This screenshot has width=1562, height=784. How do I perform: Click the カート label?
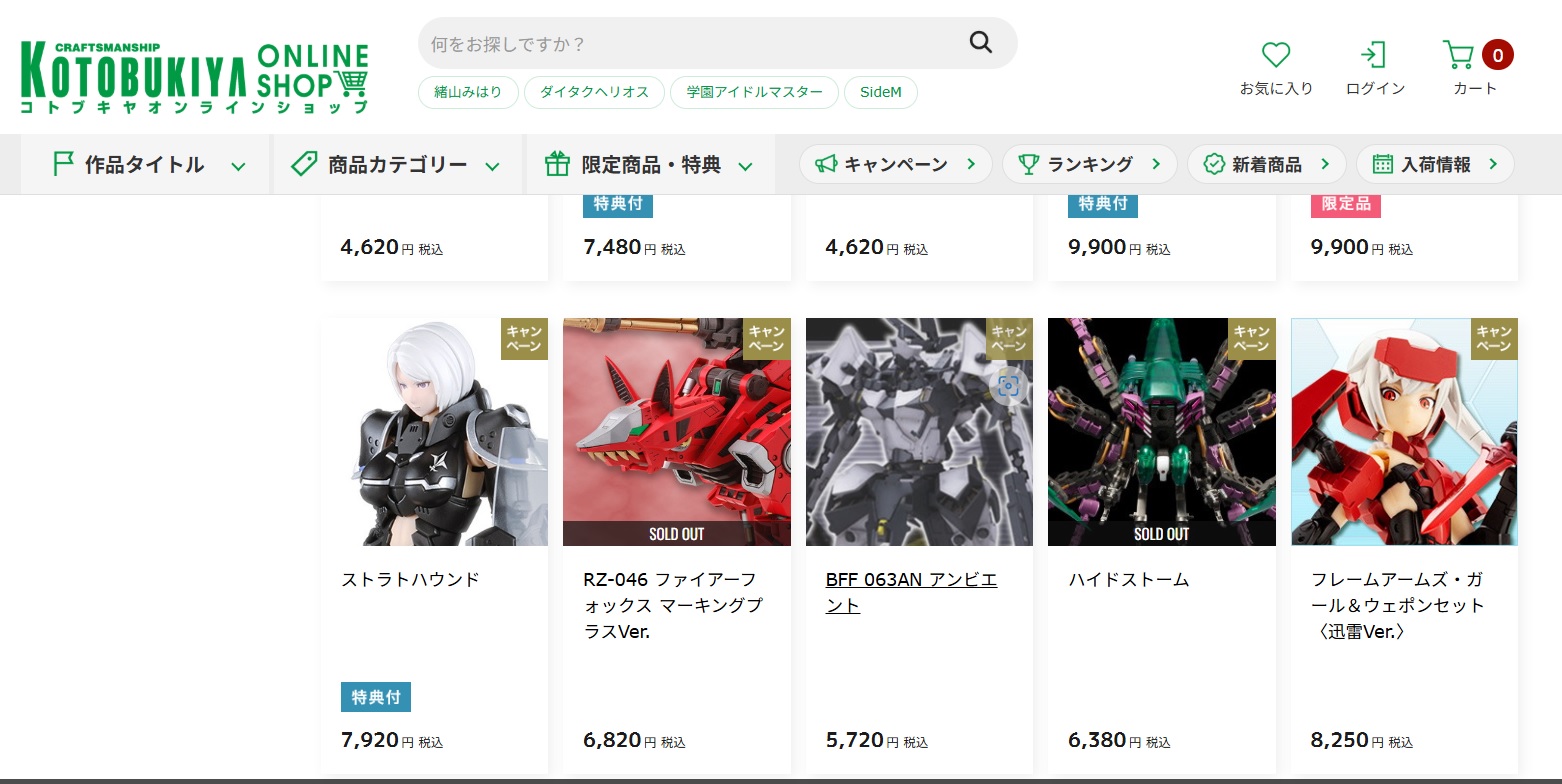tap(1475, 88)
